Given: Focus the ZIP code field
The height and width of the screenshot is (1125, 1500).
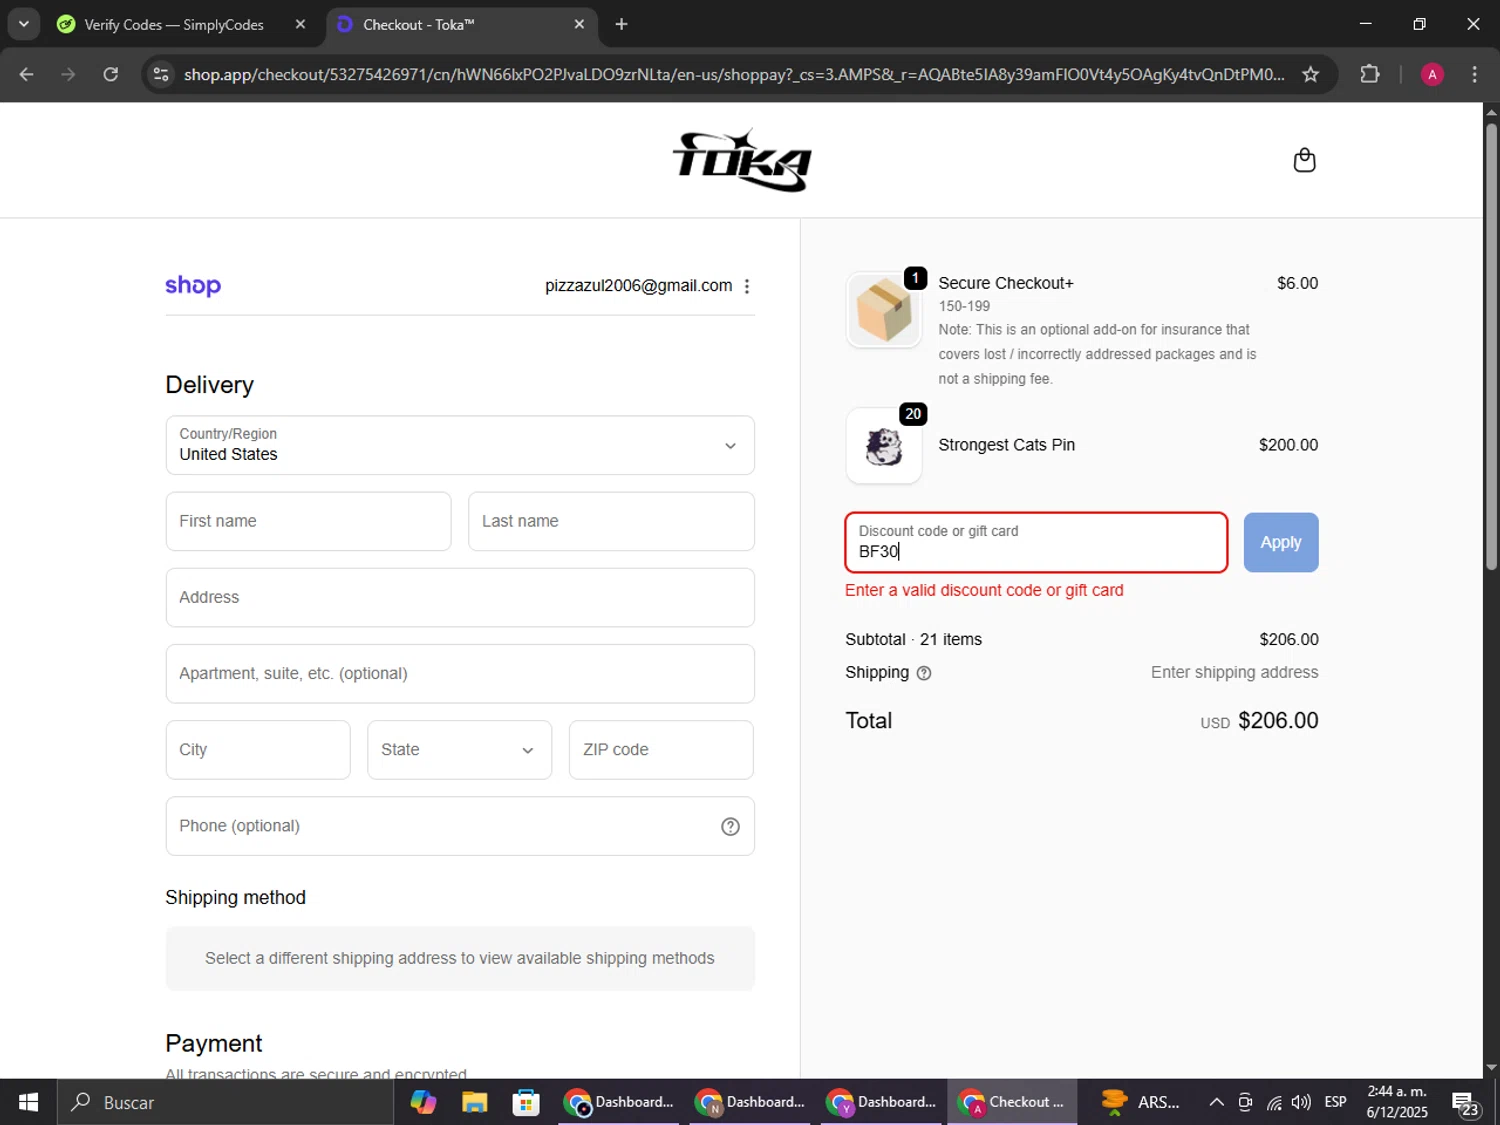Looking at the screenshot, I should (x=661, y=750).
